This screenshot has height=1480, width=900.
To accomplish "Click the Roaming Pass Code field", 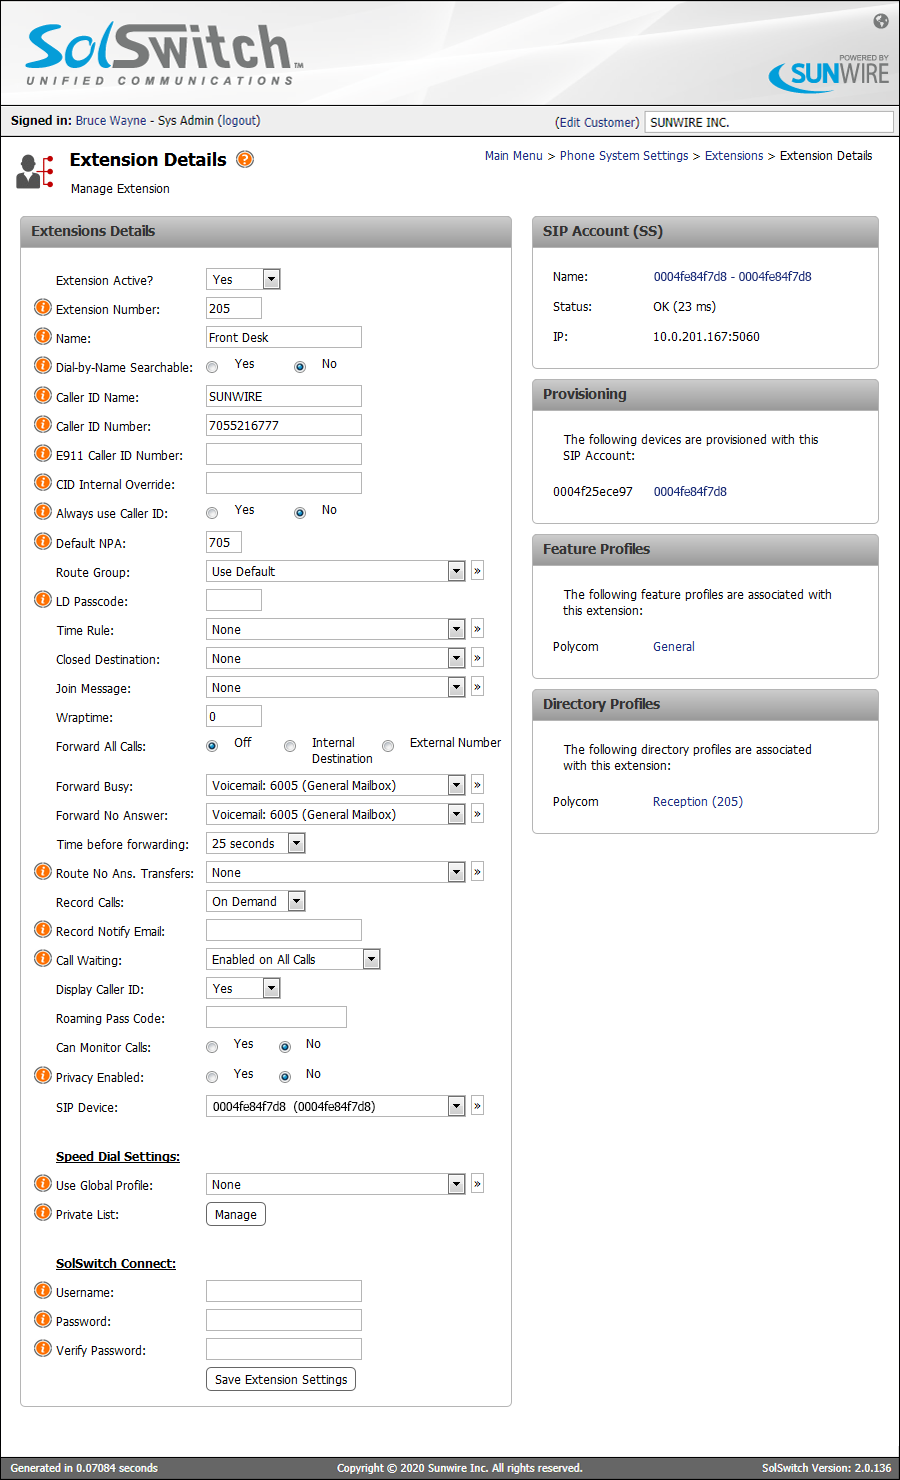I will [276, 1017].
